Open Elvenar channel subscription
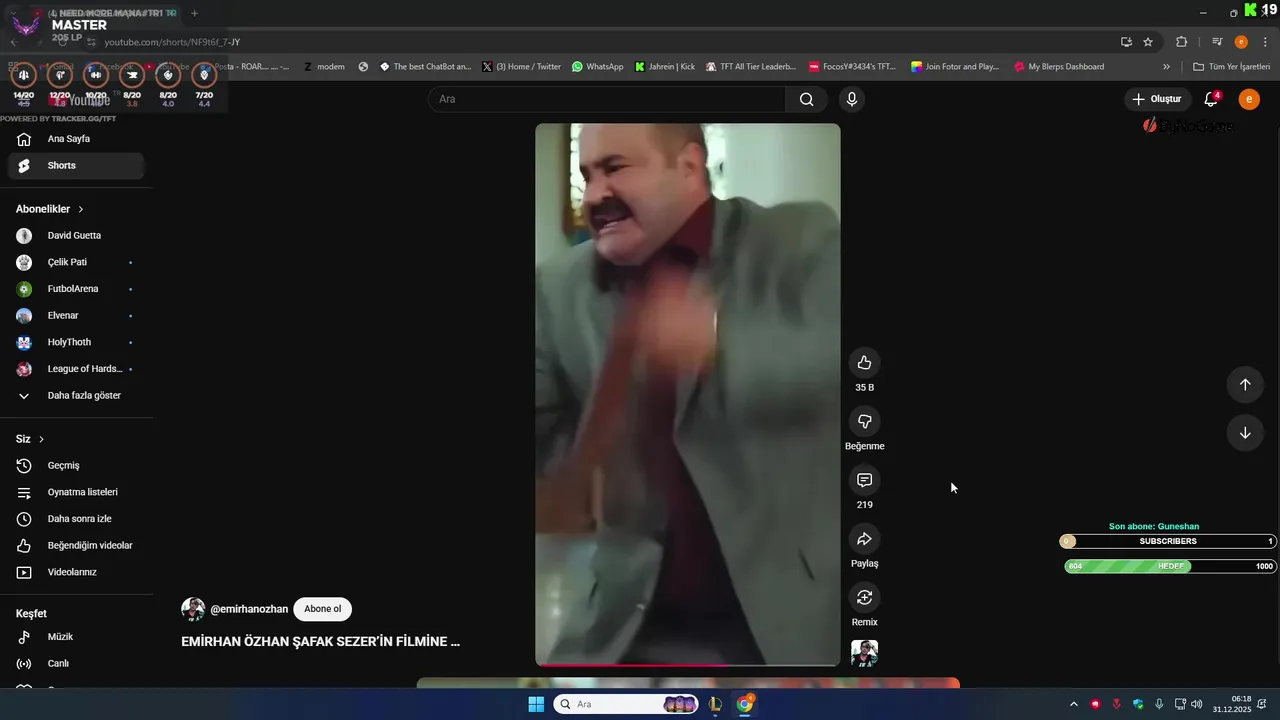Image resolution: width=1280 pixels, height=720 pixels. (75, 315)
